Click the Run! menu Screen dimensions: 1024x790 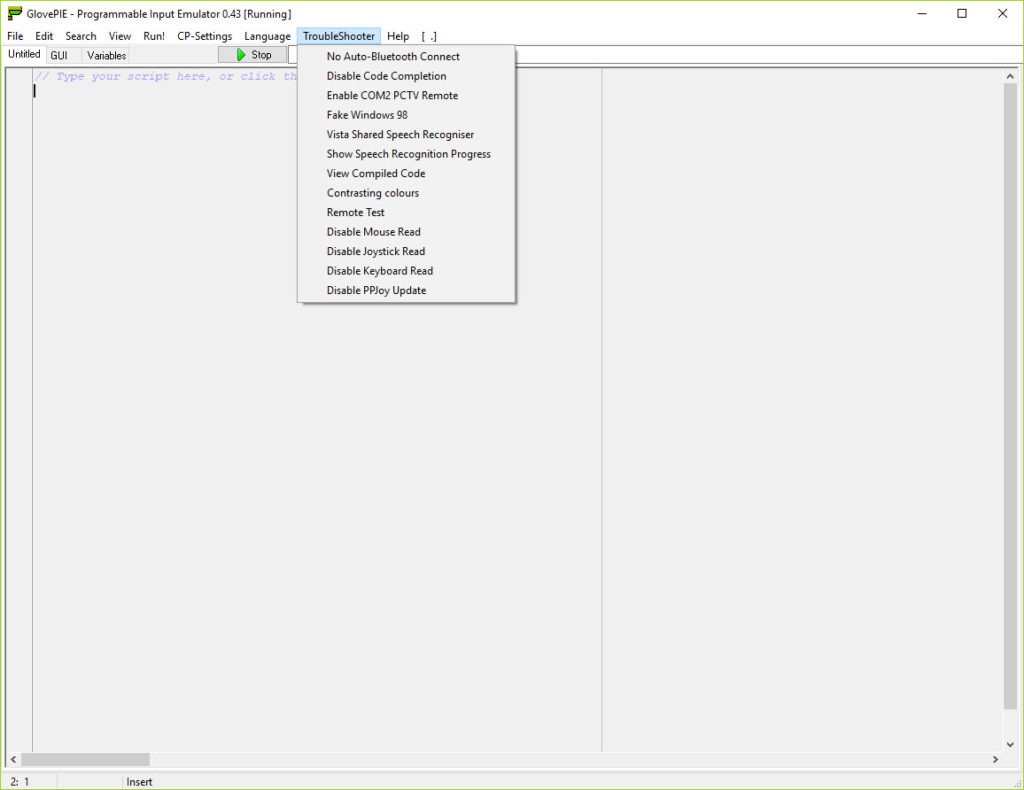point(154,36)
